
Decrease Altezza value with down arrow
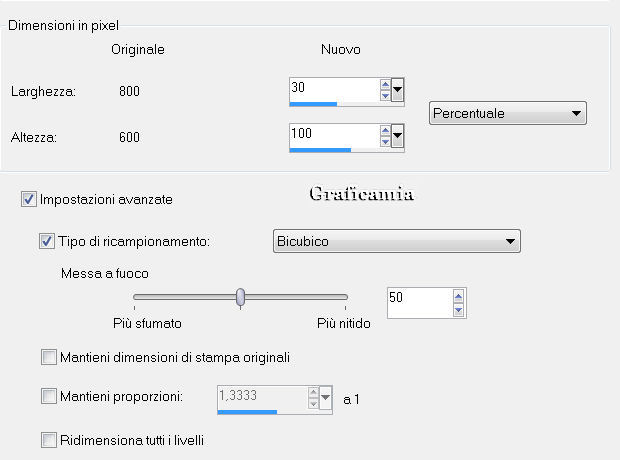coord(385,141)
